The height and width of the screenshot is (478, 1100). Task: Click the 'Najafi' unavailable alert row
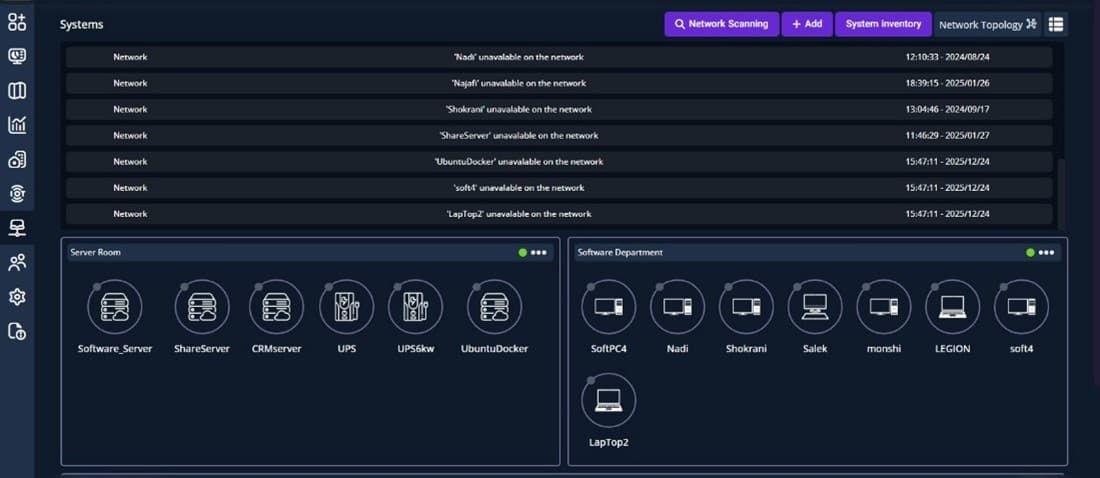tap(559, 83)
